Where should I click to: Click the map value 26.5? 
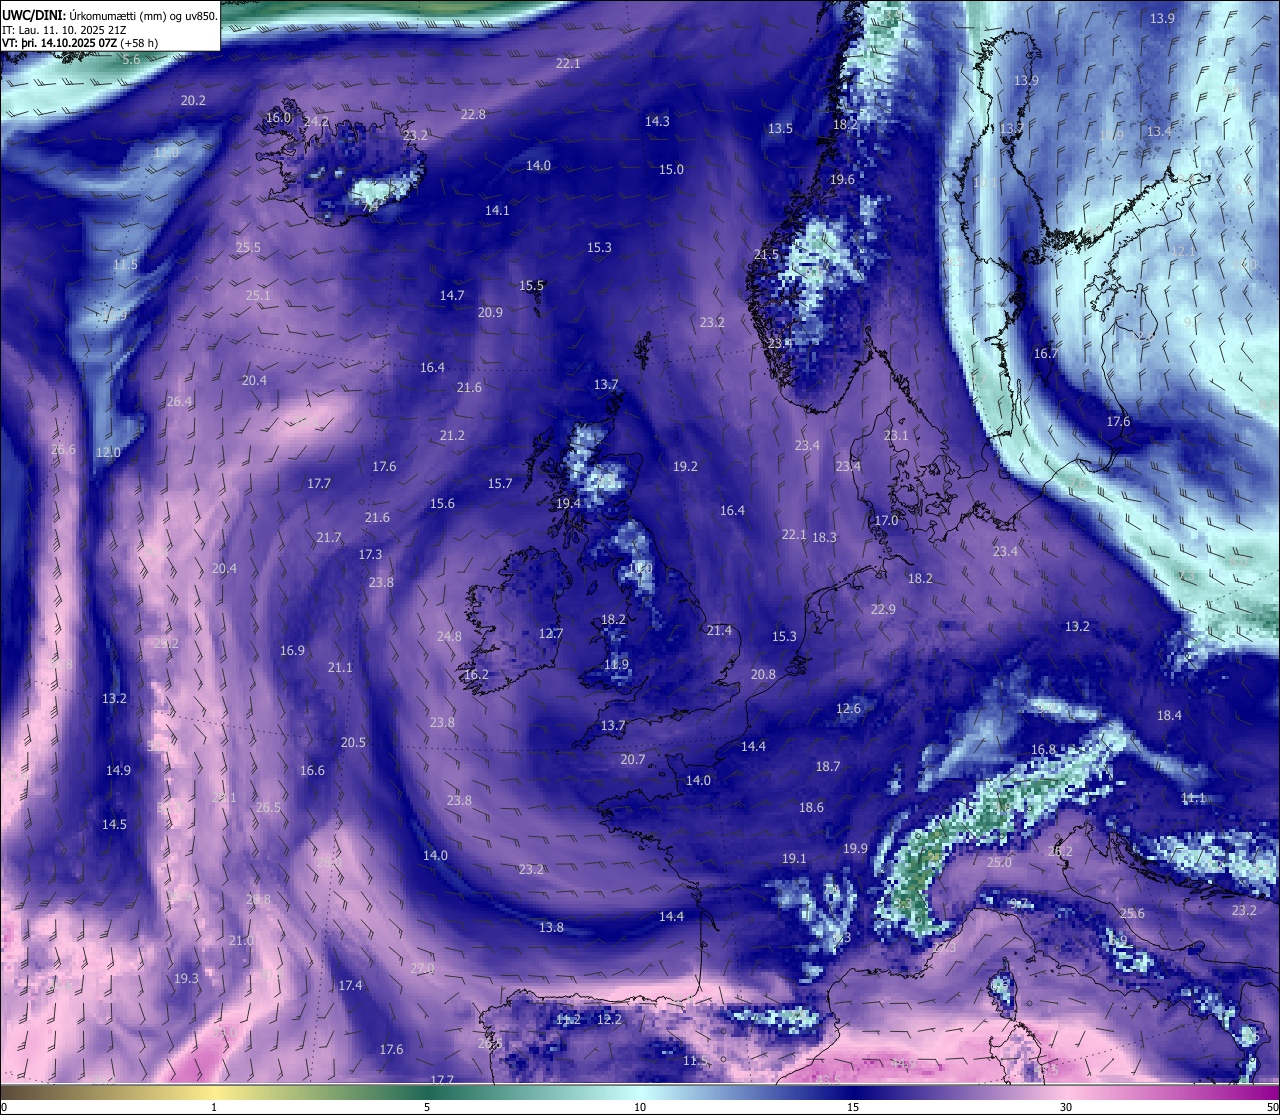(268, 808)
